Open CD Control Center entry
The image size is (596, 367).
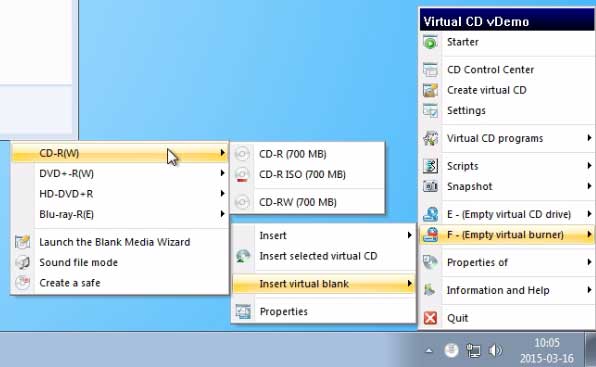[x=507, y=70]
